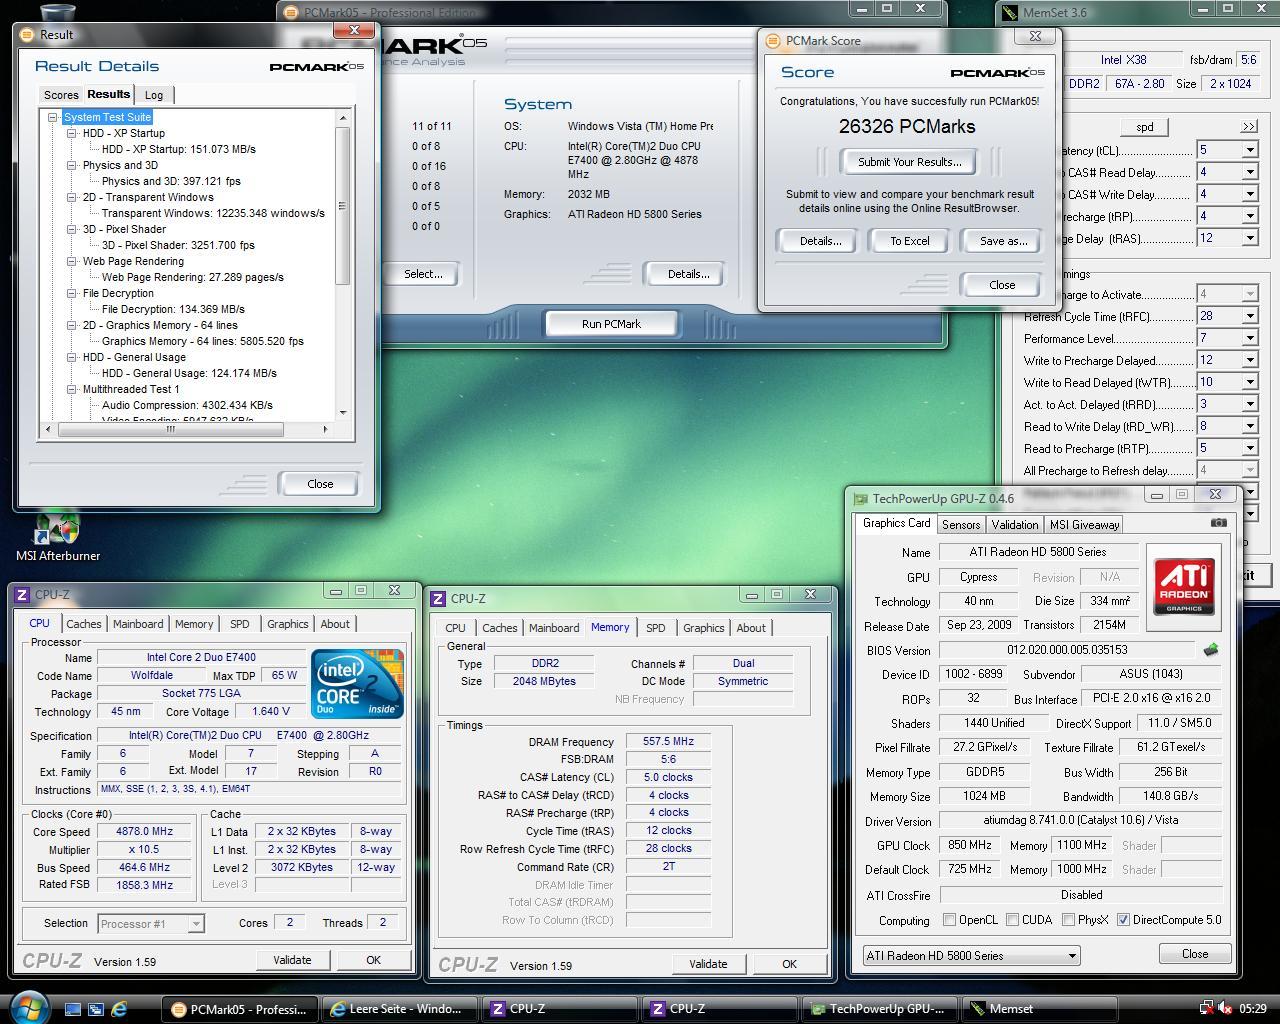The height and width of the screenshot is (1024, 1280).
Task: Click the green BIOS save chip icon in GPU-Z
Action: point(1210,650)
